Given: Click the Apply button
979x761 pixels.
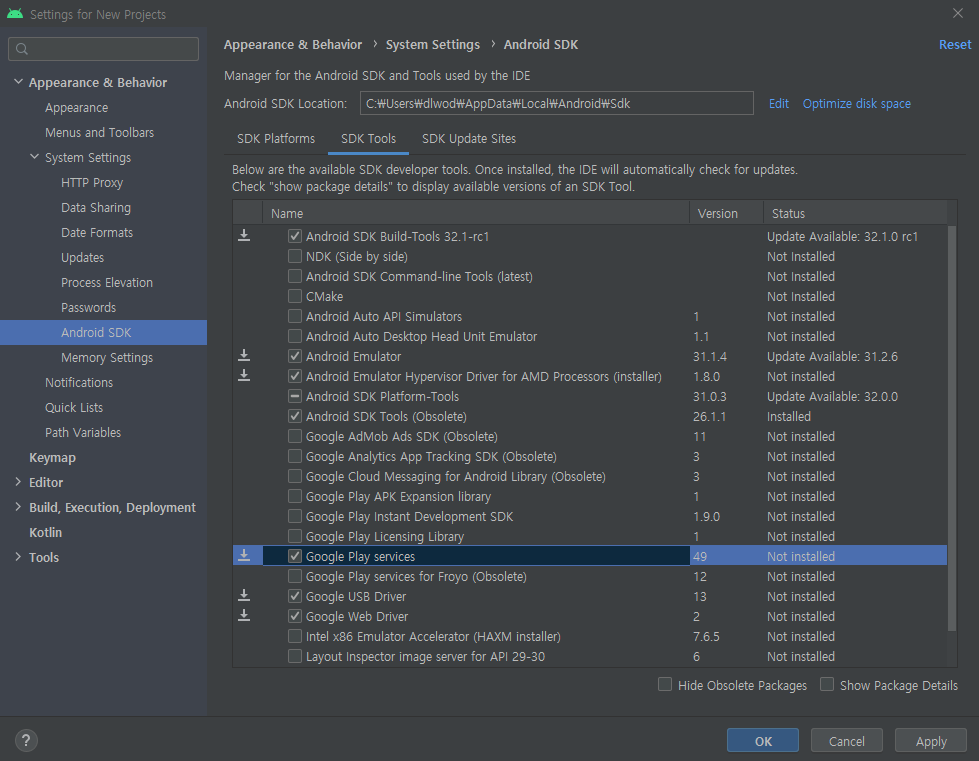Looking at the screenshot, I should click(x=931, y=740).
